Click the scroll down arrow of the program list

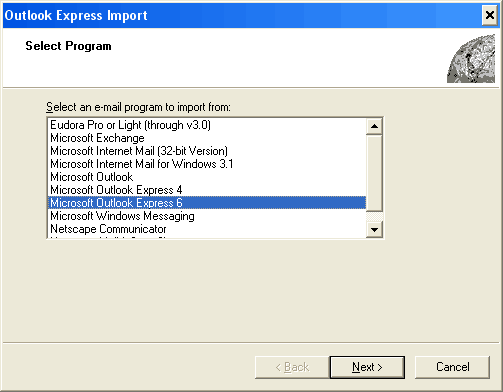click(x=374, y=230)
